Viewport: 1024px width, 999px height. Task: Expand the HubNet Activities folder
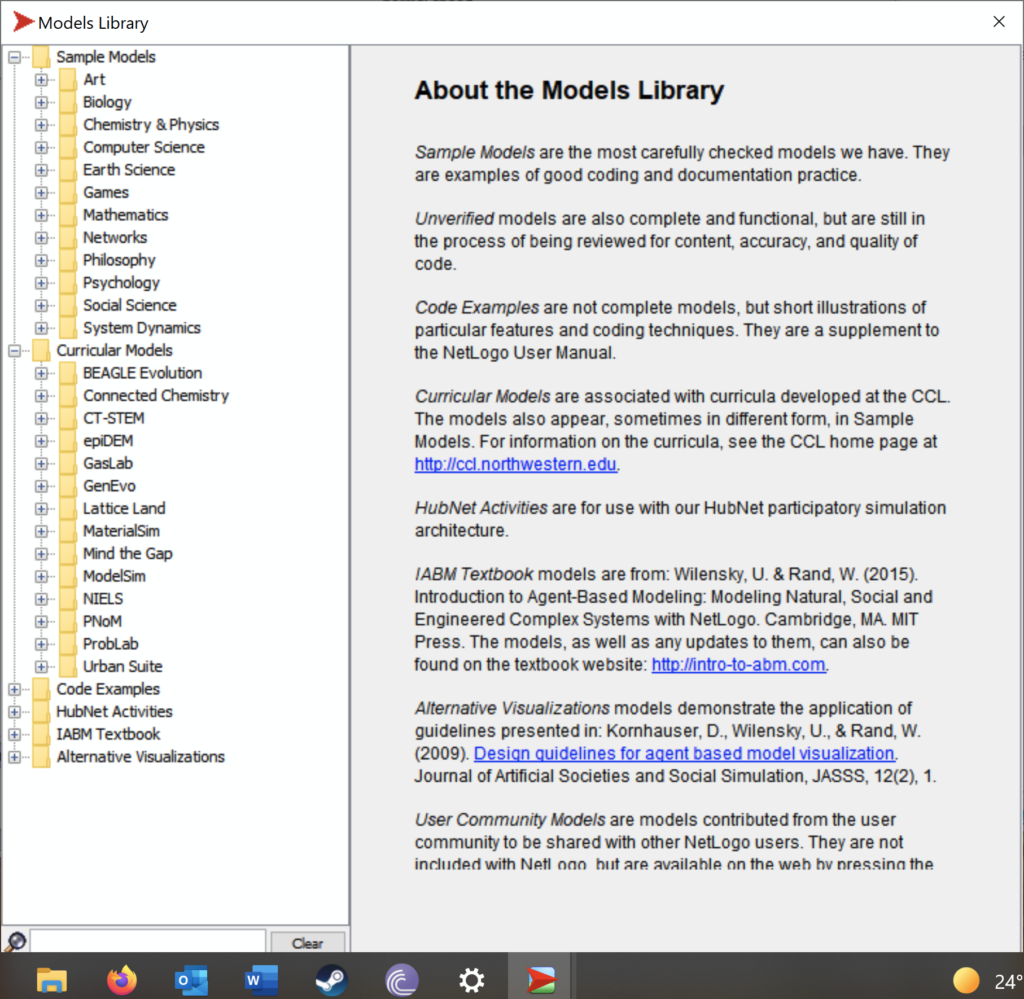click(14, 712)
